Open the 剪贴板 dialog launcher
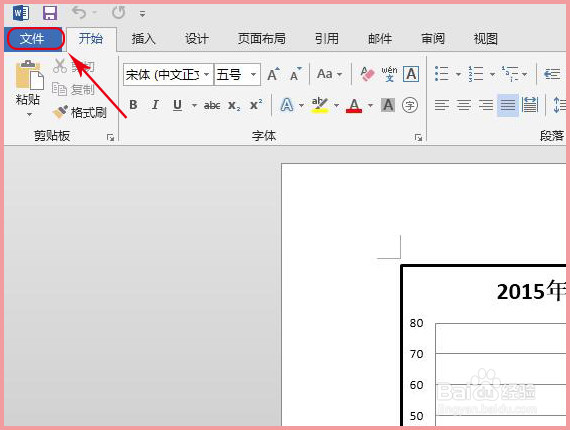Screen dimensions: 570x430 111,137
